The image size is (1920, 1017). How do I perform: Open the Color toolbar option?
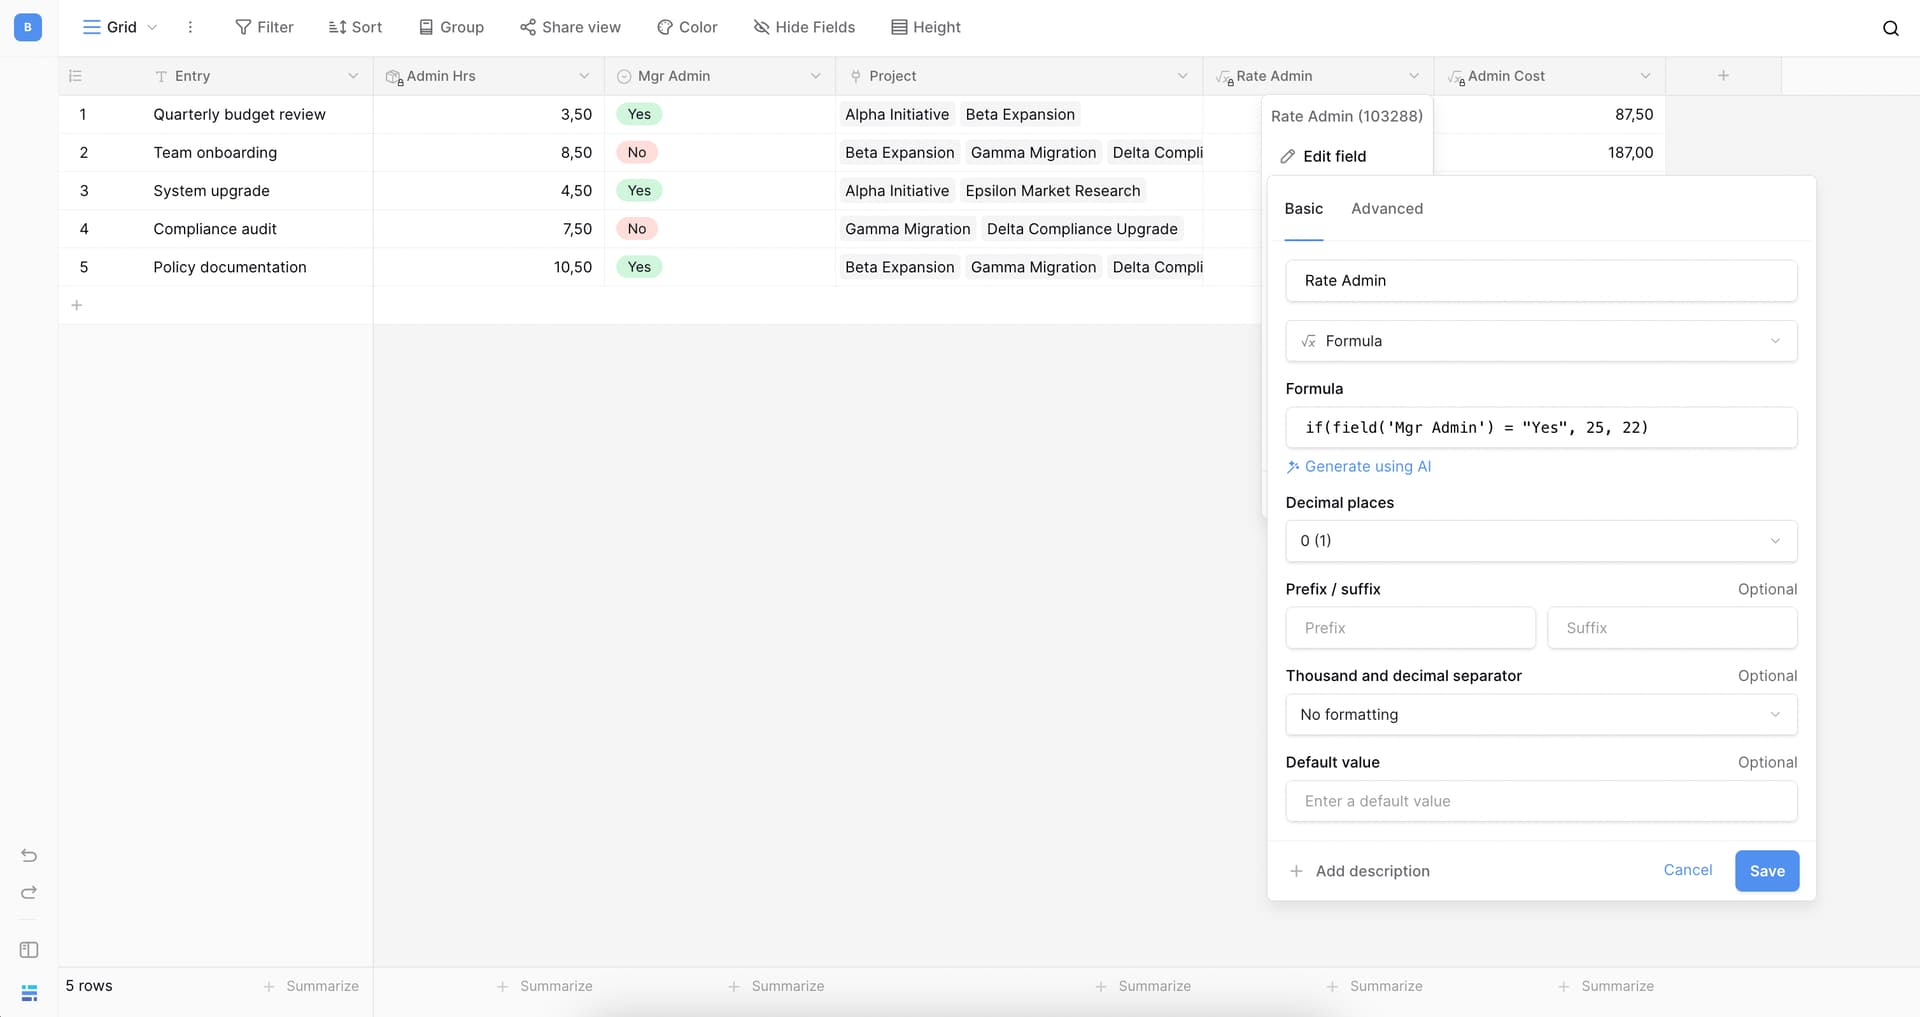[x=687, y=27]
